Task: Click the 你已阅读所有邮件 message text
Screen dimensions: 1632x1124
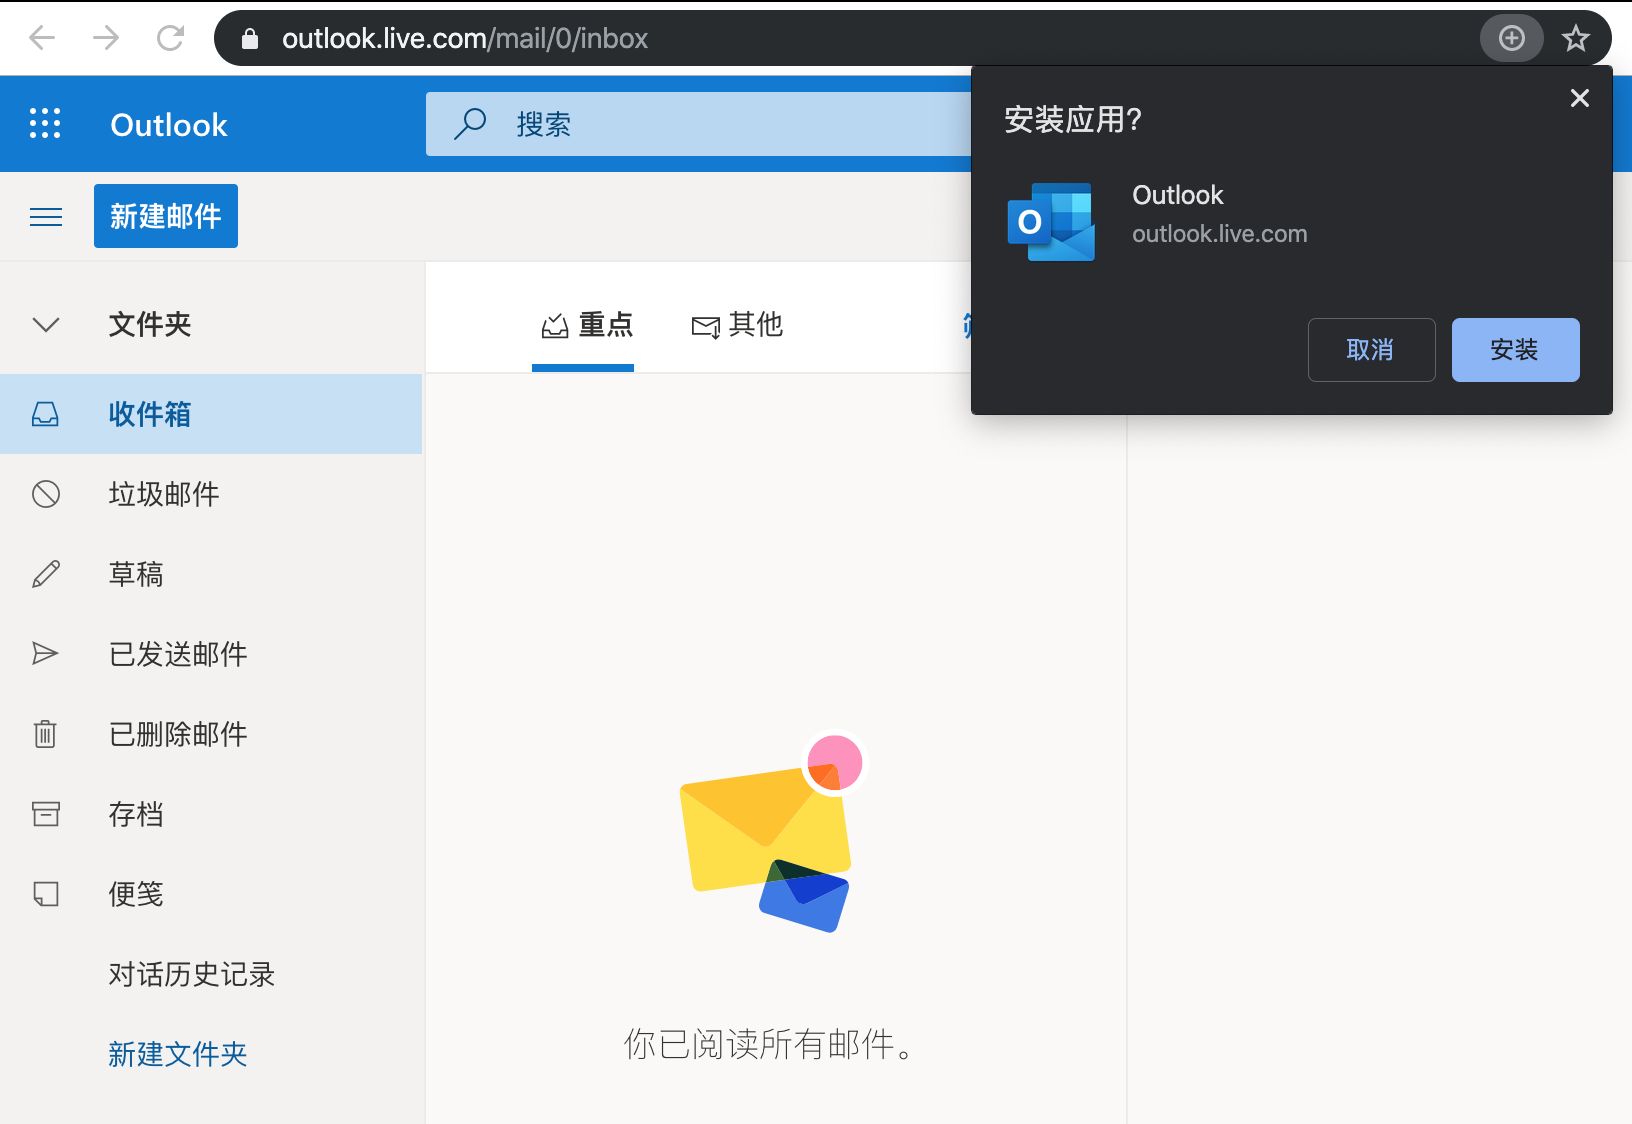Action: (769, 1044)
